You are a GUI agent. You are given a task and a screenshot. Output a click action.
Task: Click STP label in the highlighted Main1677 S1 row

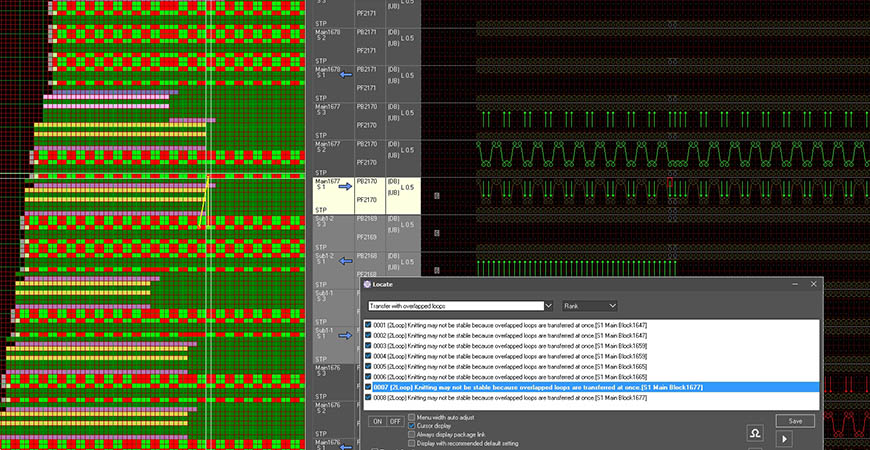tap(320, 210)
